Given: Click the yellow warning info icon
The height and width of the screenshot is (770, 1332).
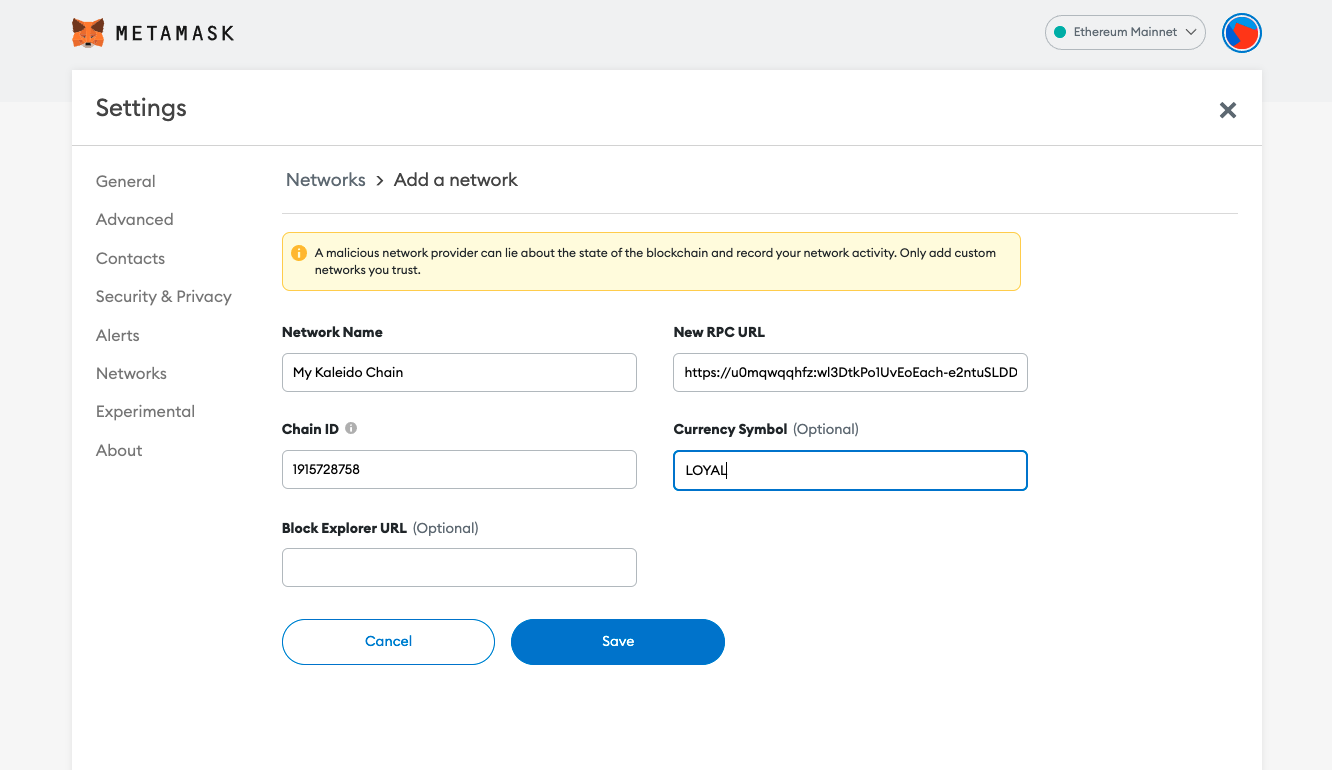Looking at the screenshot, I should click(299, 253).
